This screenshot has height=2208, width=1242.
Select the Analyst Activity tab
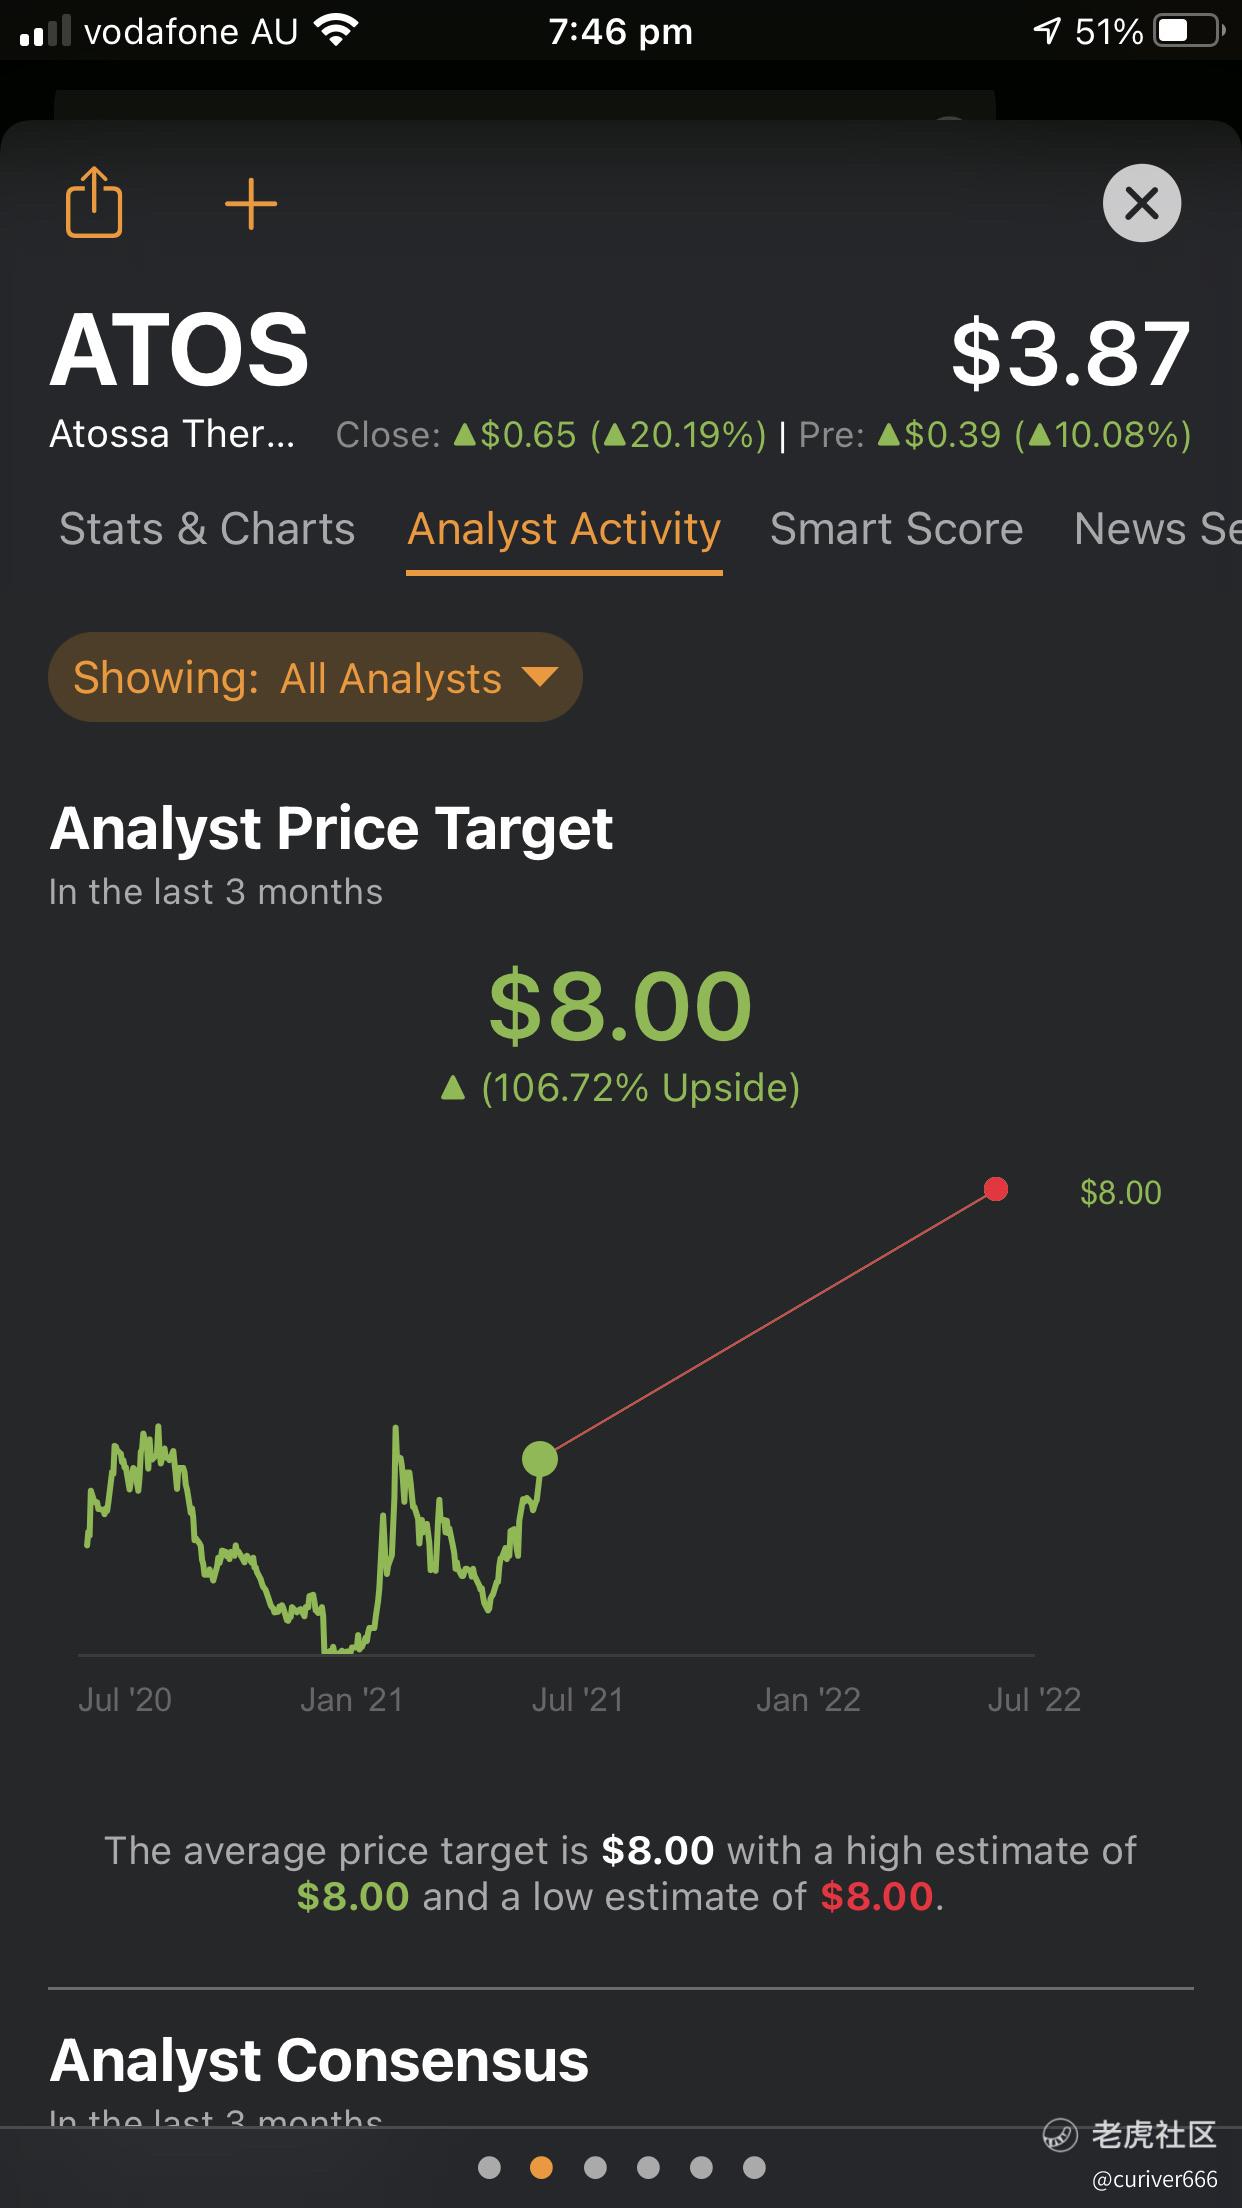[564, 529]
